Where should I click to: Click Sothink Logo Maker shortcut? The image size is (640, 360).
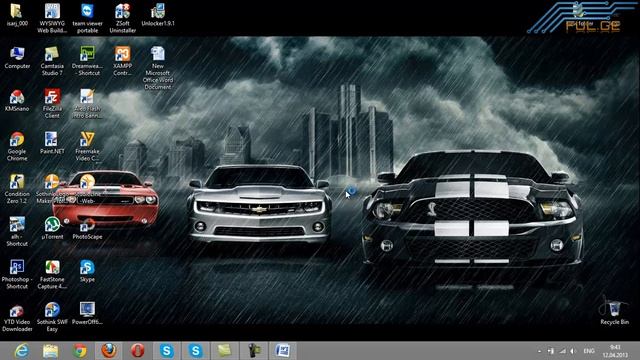pyautogui.click(x=52, y=189)
